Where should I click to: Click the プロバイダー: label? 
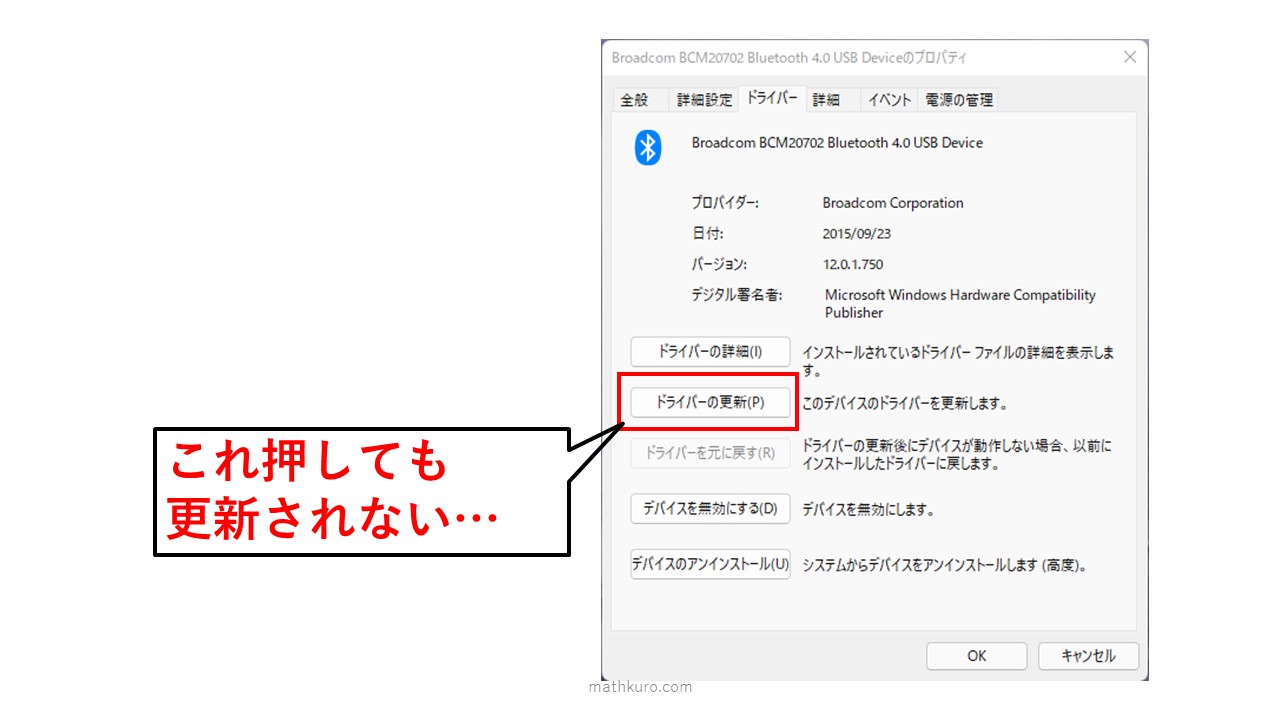(725, 203)
